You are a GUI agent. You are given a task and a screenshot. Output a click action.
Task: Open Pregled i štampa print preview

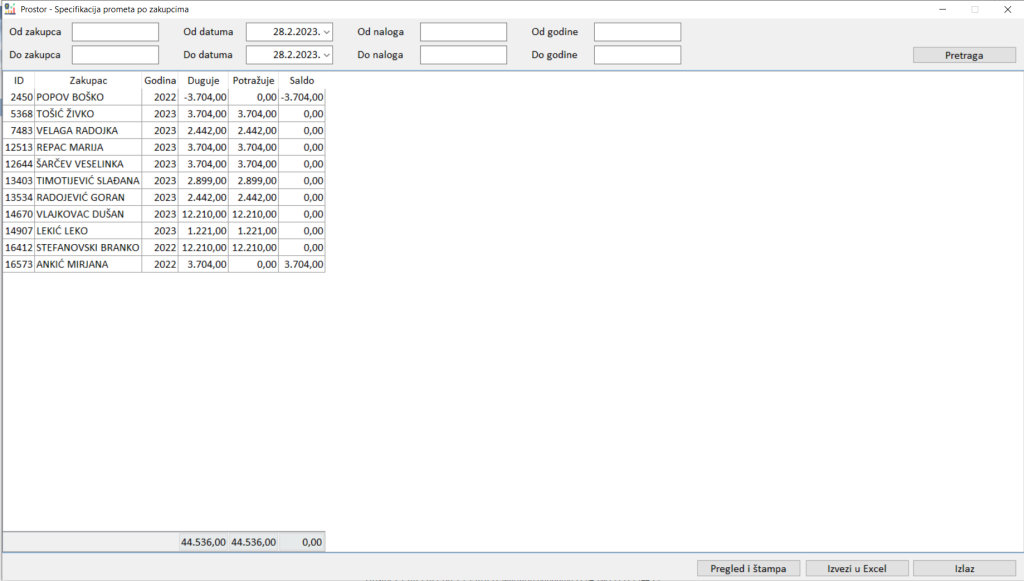click(x=749, y=568)
